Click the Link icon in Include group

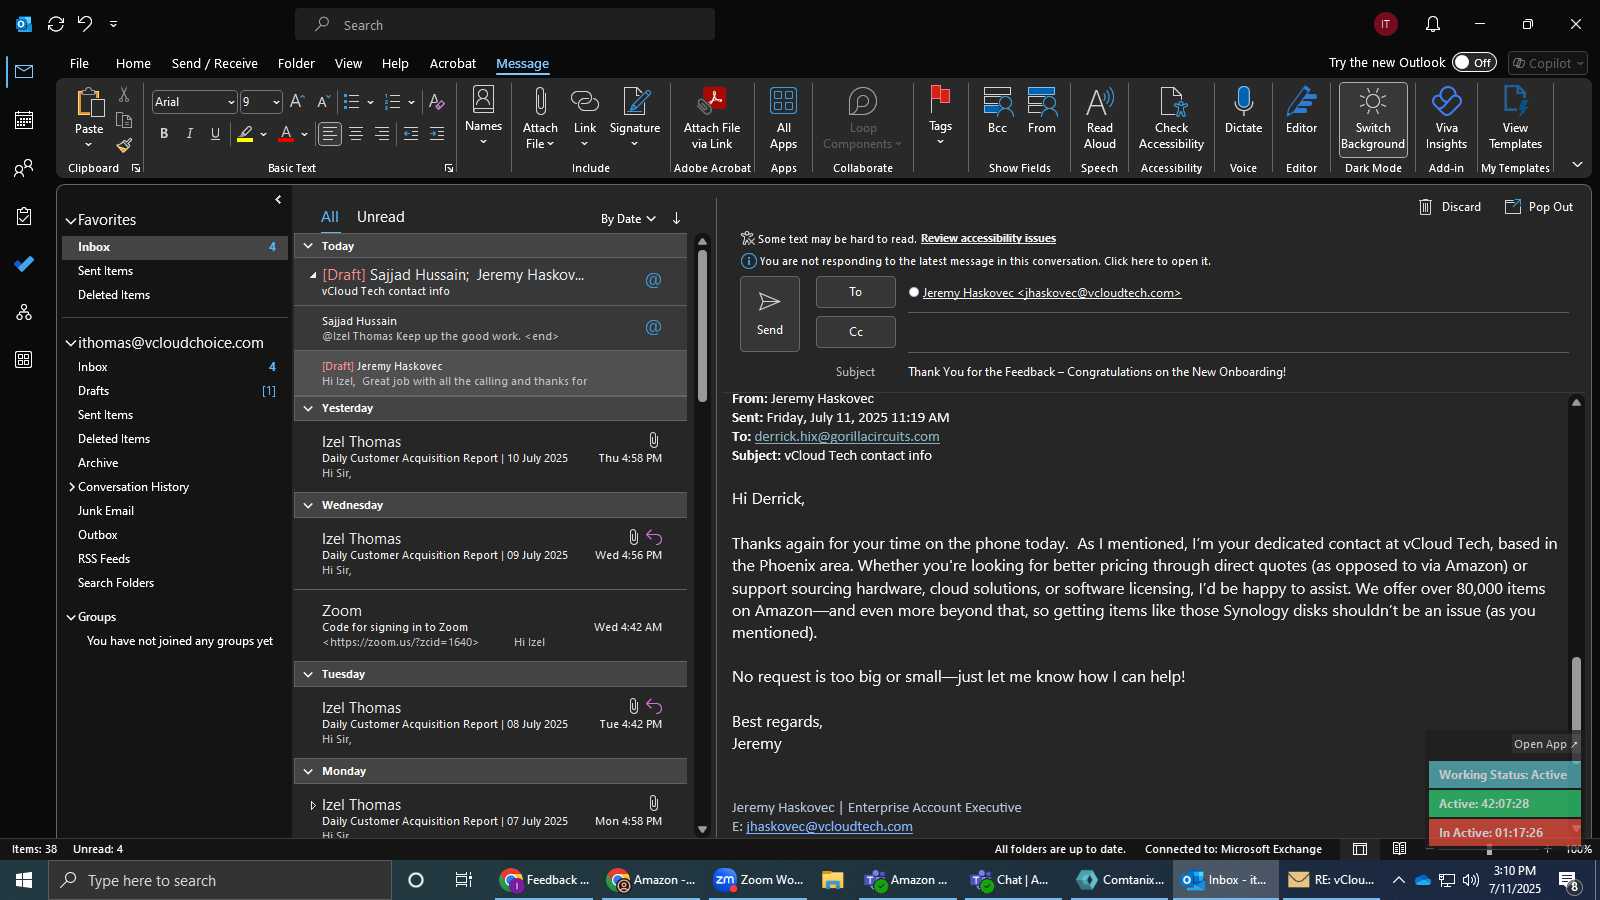(585, 102)
